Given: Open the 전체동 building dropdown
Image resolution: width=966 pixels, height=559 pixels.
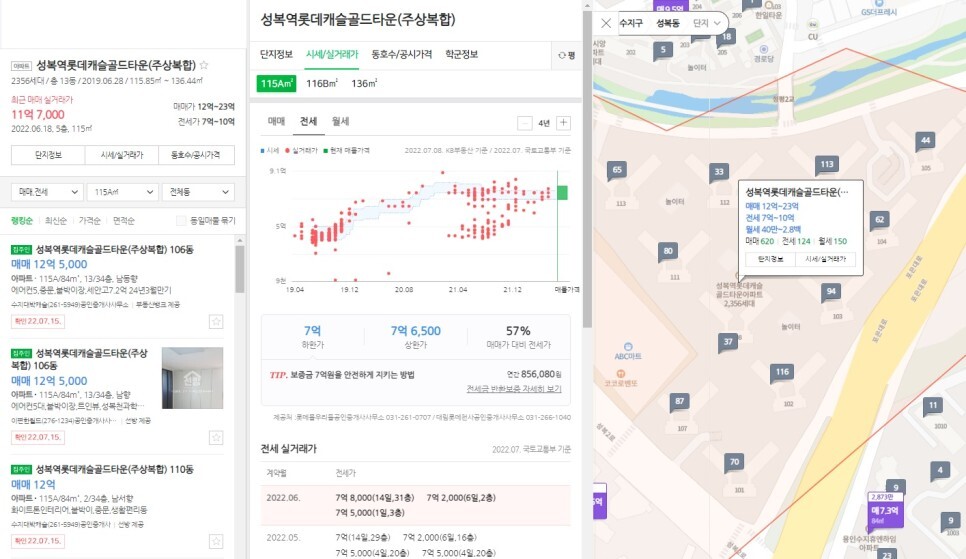Looking at the screenshot, I should (x=198, y=192).
